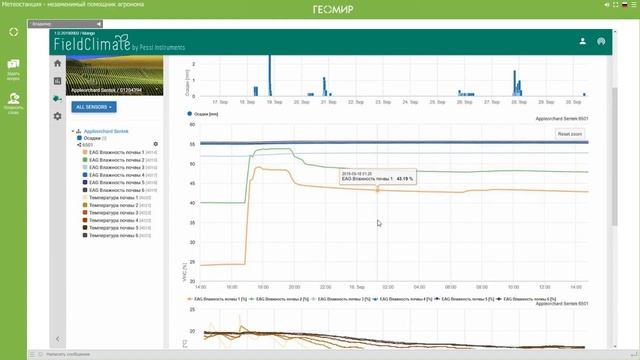The height and width of the screenshot is (360, 640).
Task: Click the tallest rain bar on 19 Sep
Action: 270,76
